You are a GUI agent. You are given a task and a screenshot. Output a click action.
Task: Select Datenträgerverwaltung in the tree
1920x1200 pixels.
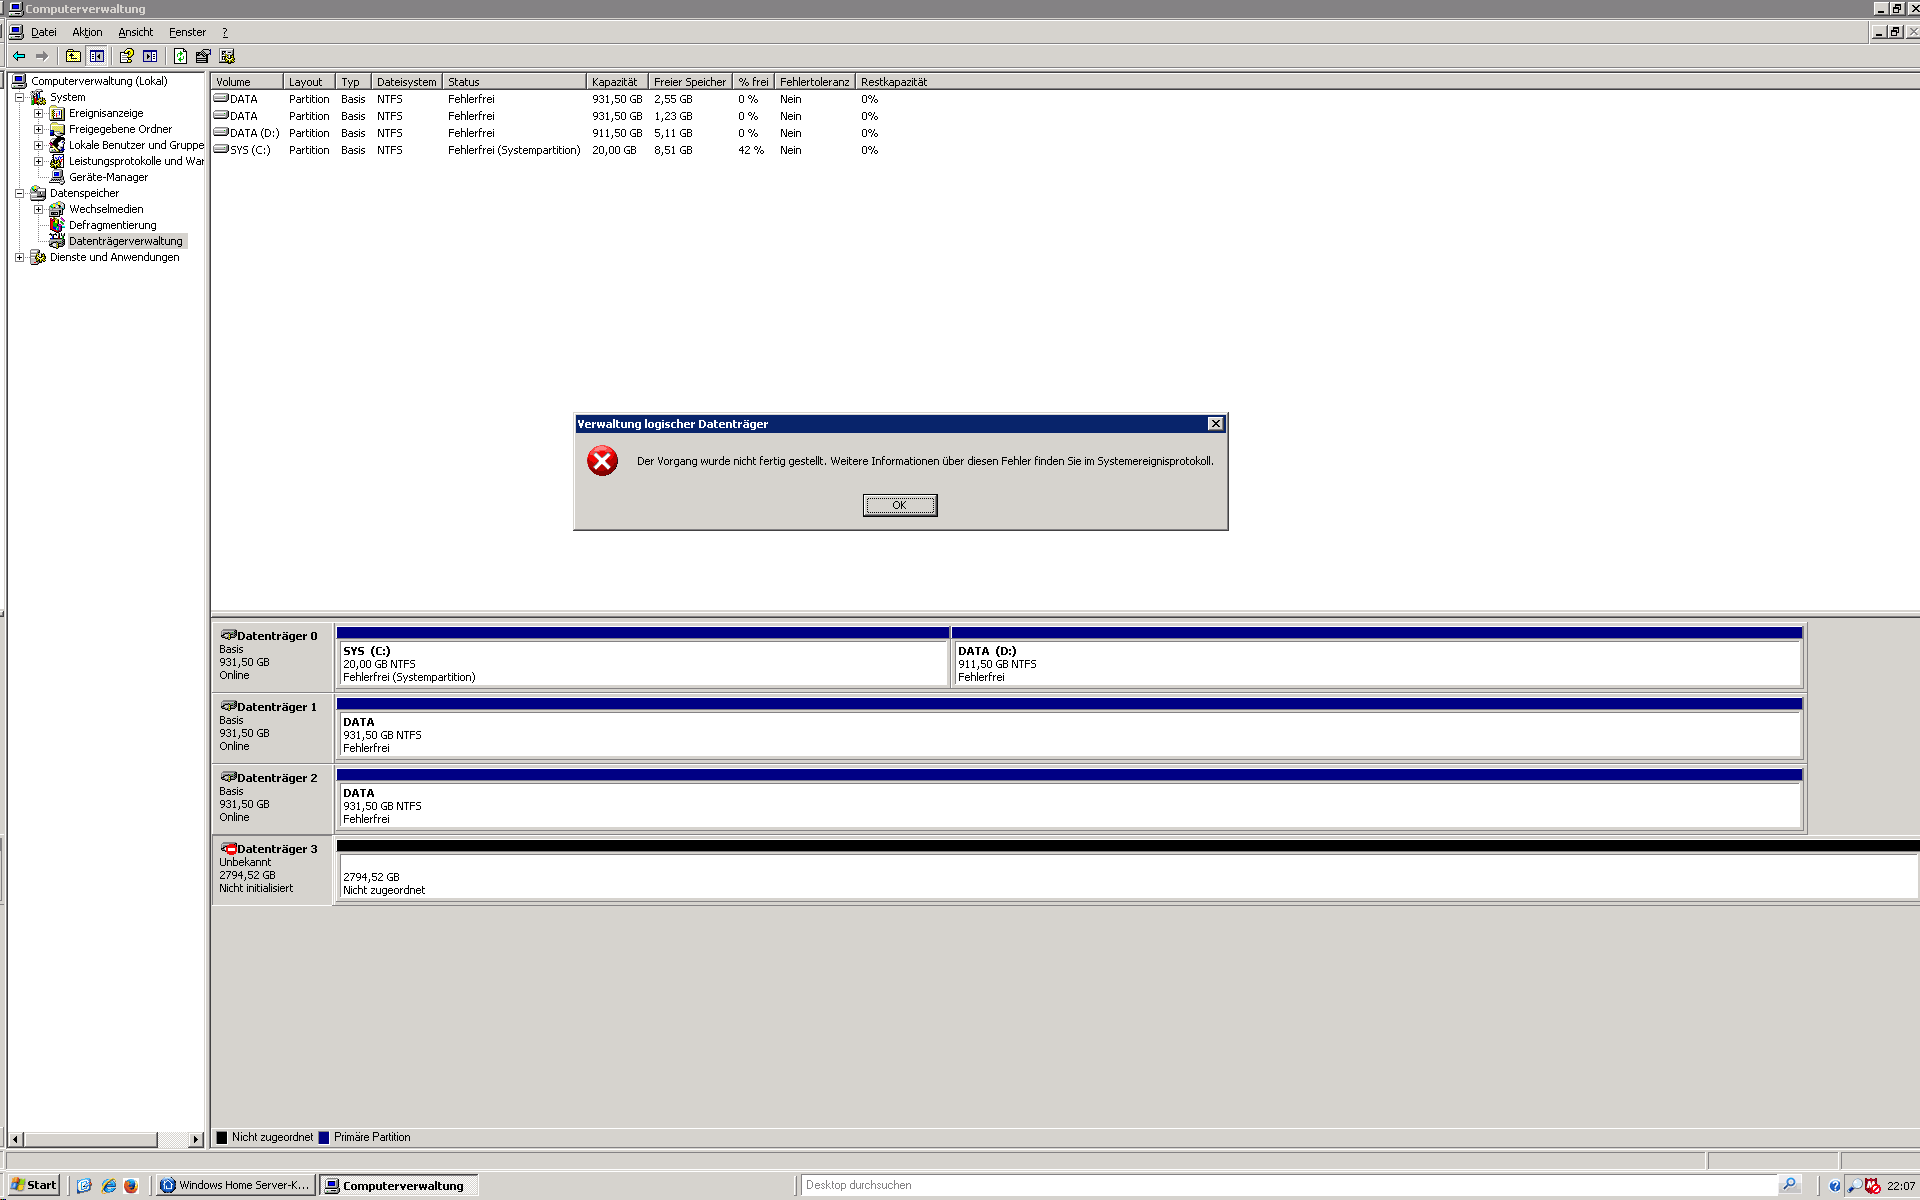point(126,241)
